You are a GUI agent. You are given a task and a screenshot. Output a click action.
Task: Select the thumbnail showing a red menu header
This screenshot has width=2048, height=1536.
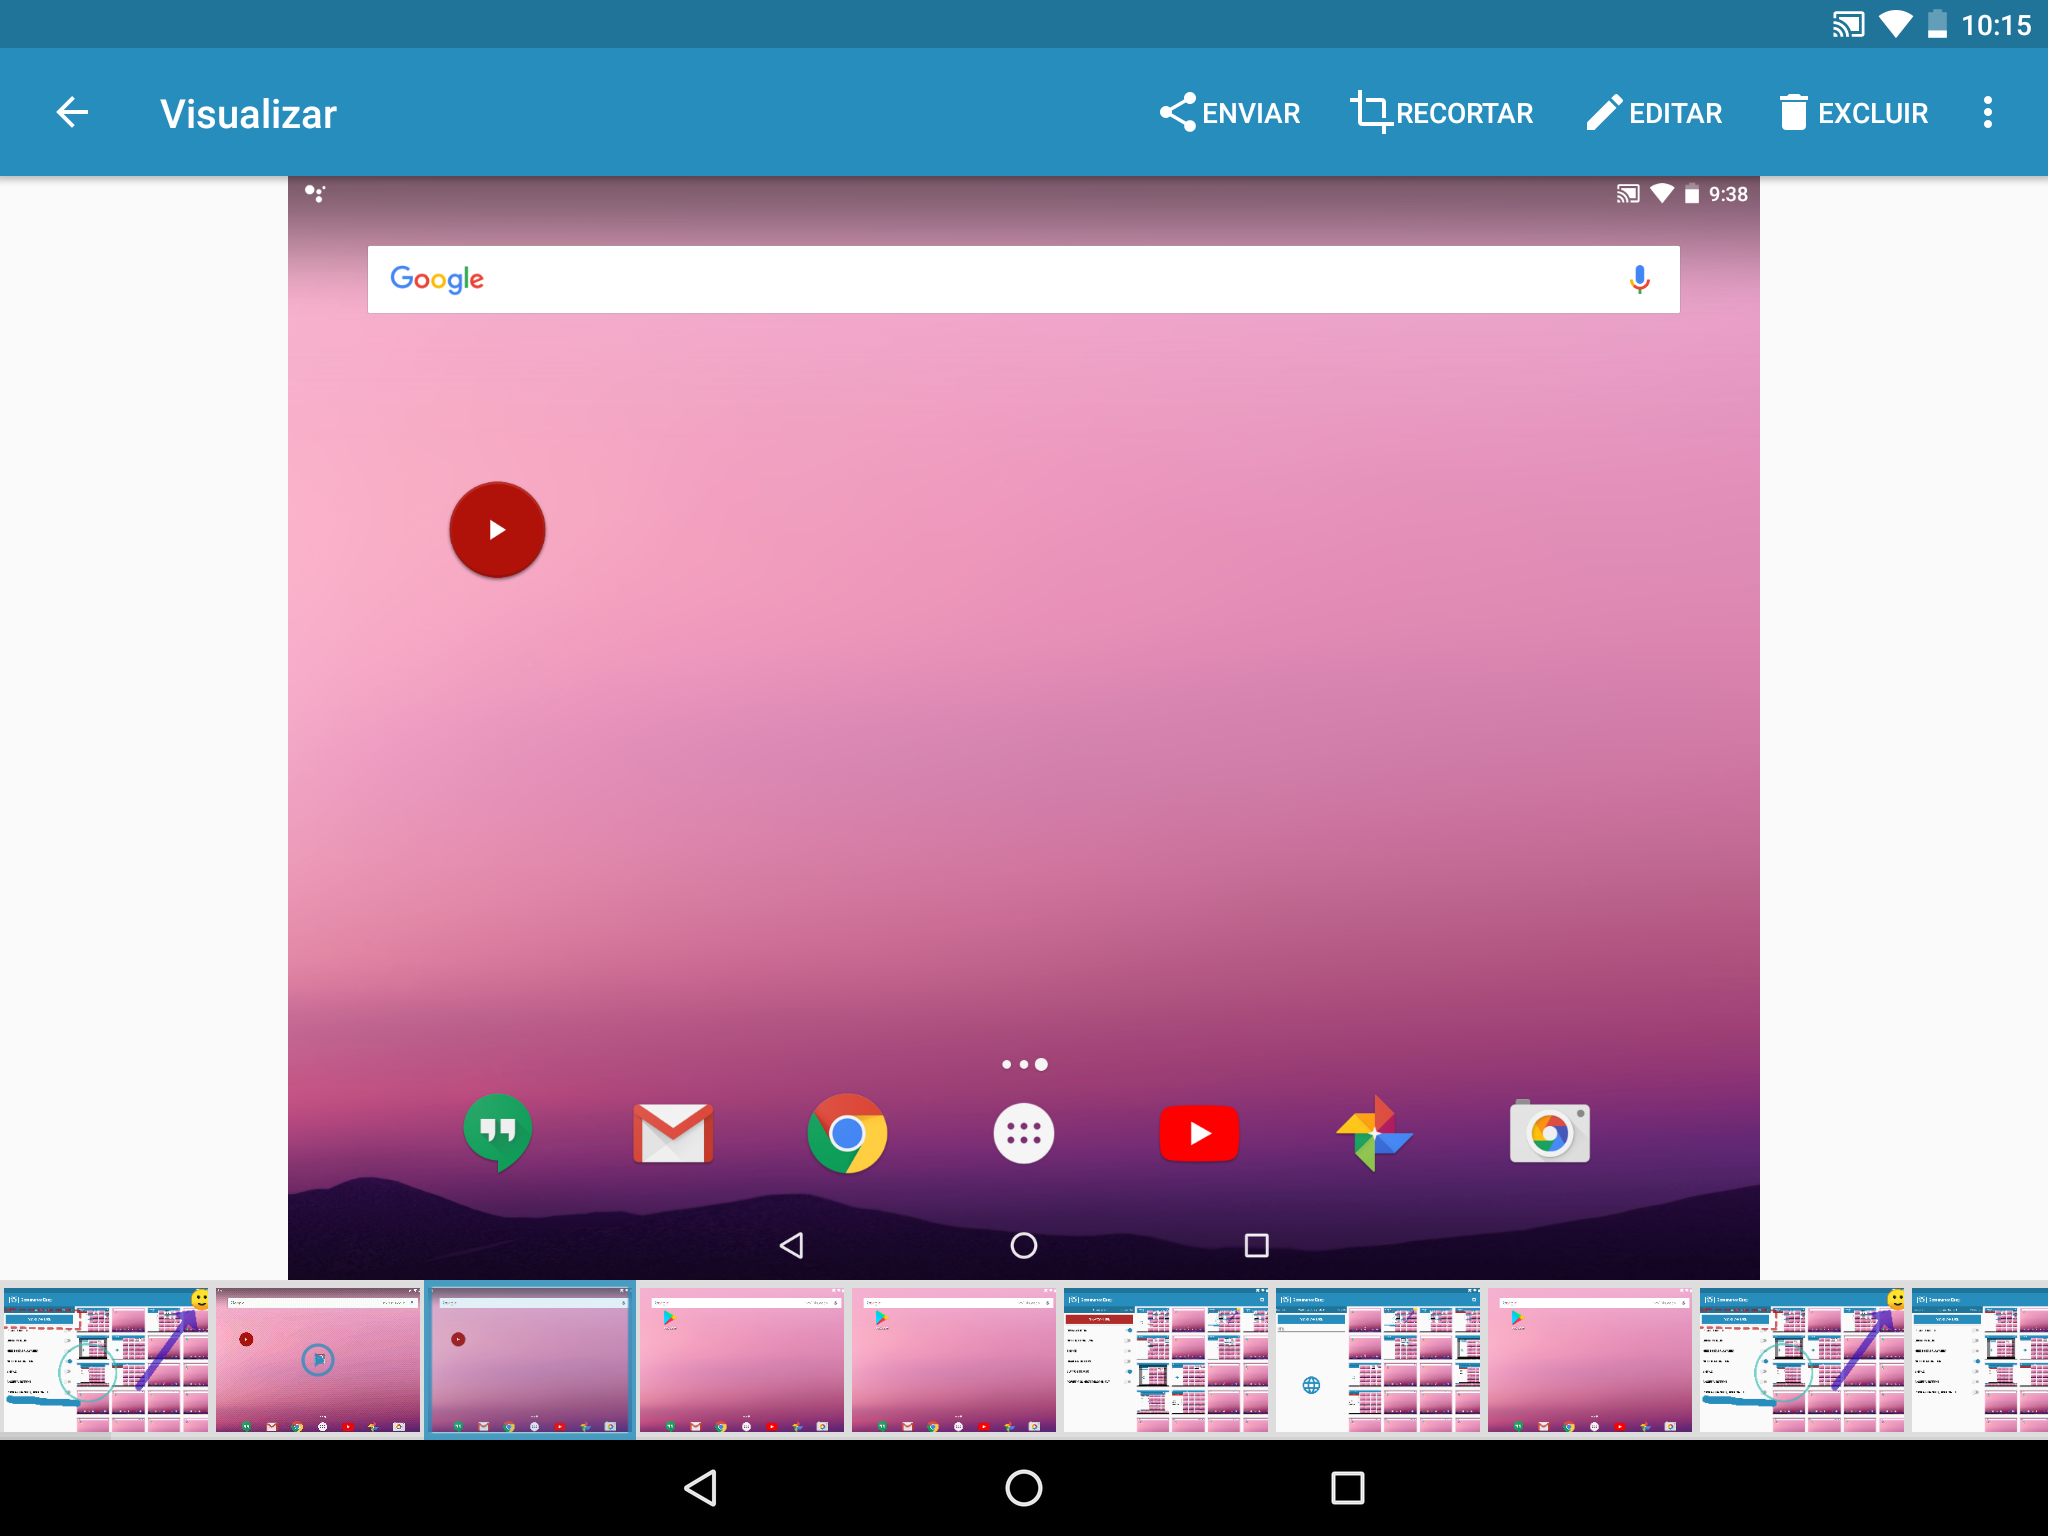(x=1166, y=1360)
